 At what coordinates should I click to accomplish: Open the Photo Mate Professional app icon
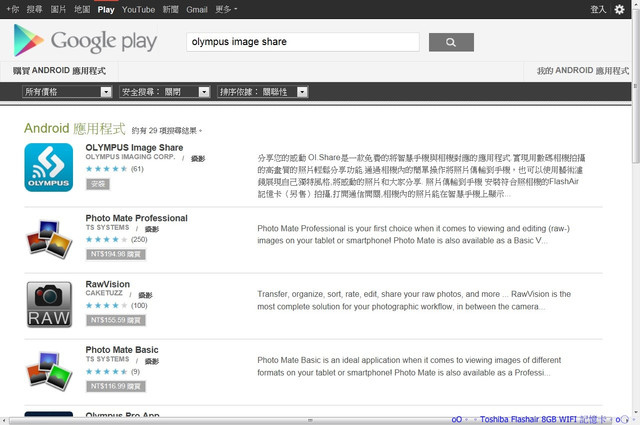pos(49,238)
